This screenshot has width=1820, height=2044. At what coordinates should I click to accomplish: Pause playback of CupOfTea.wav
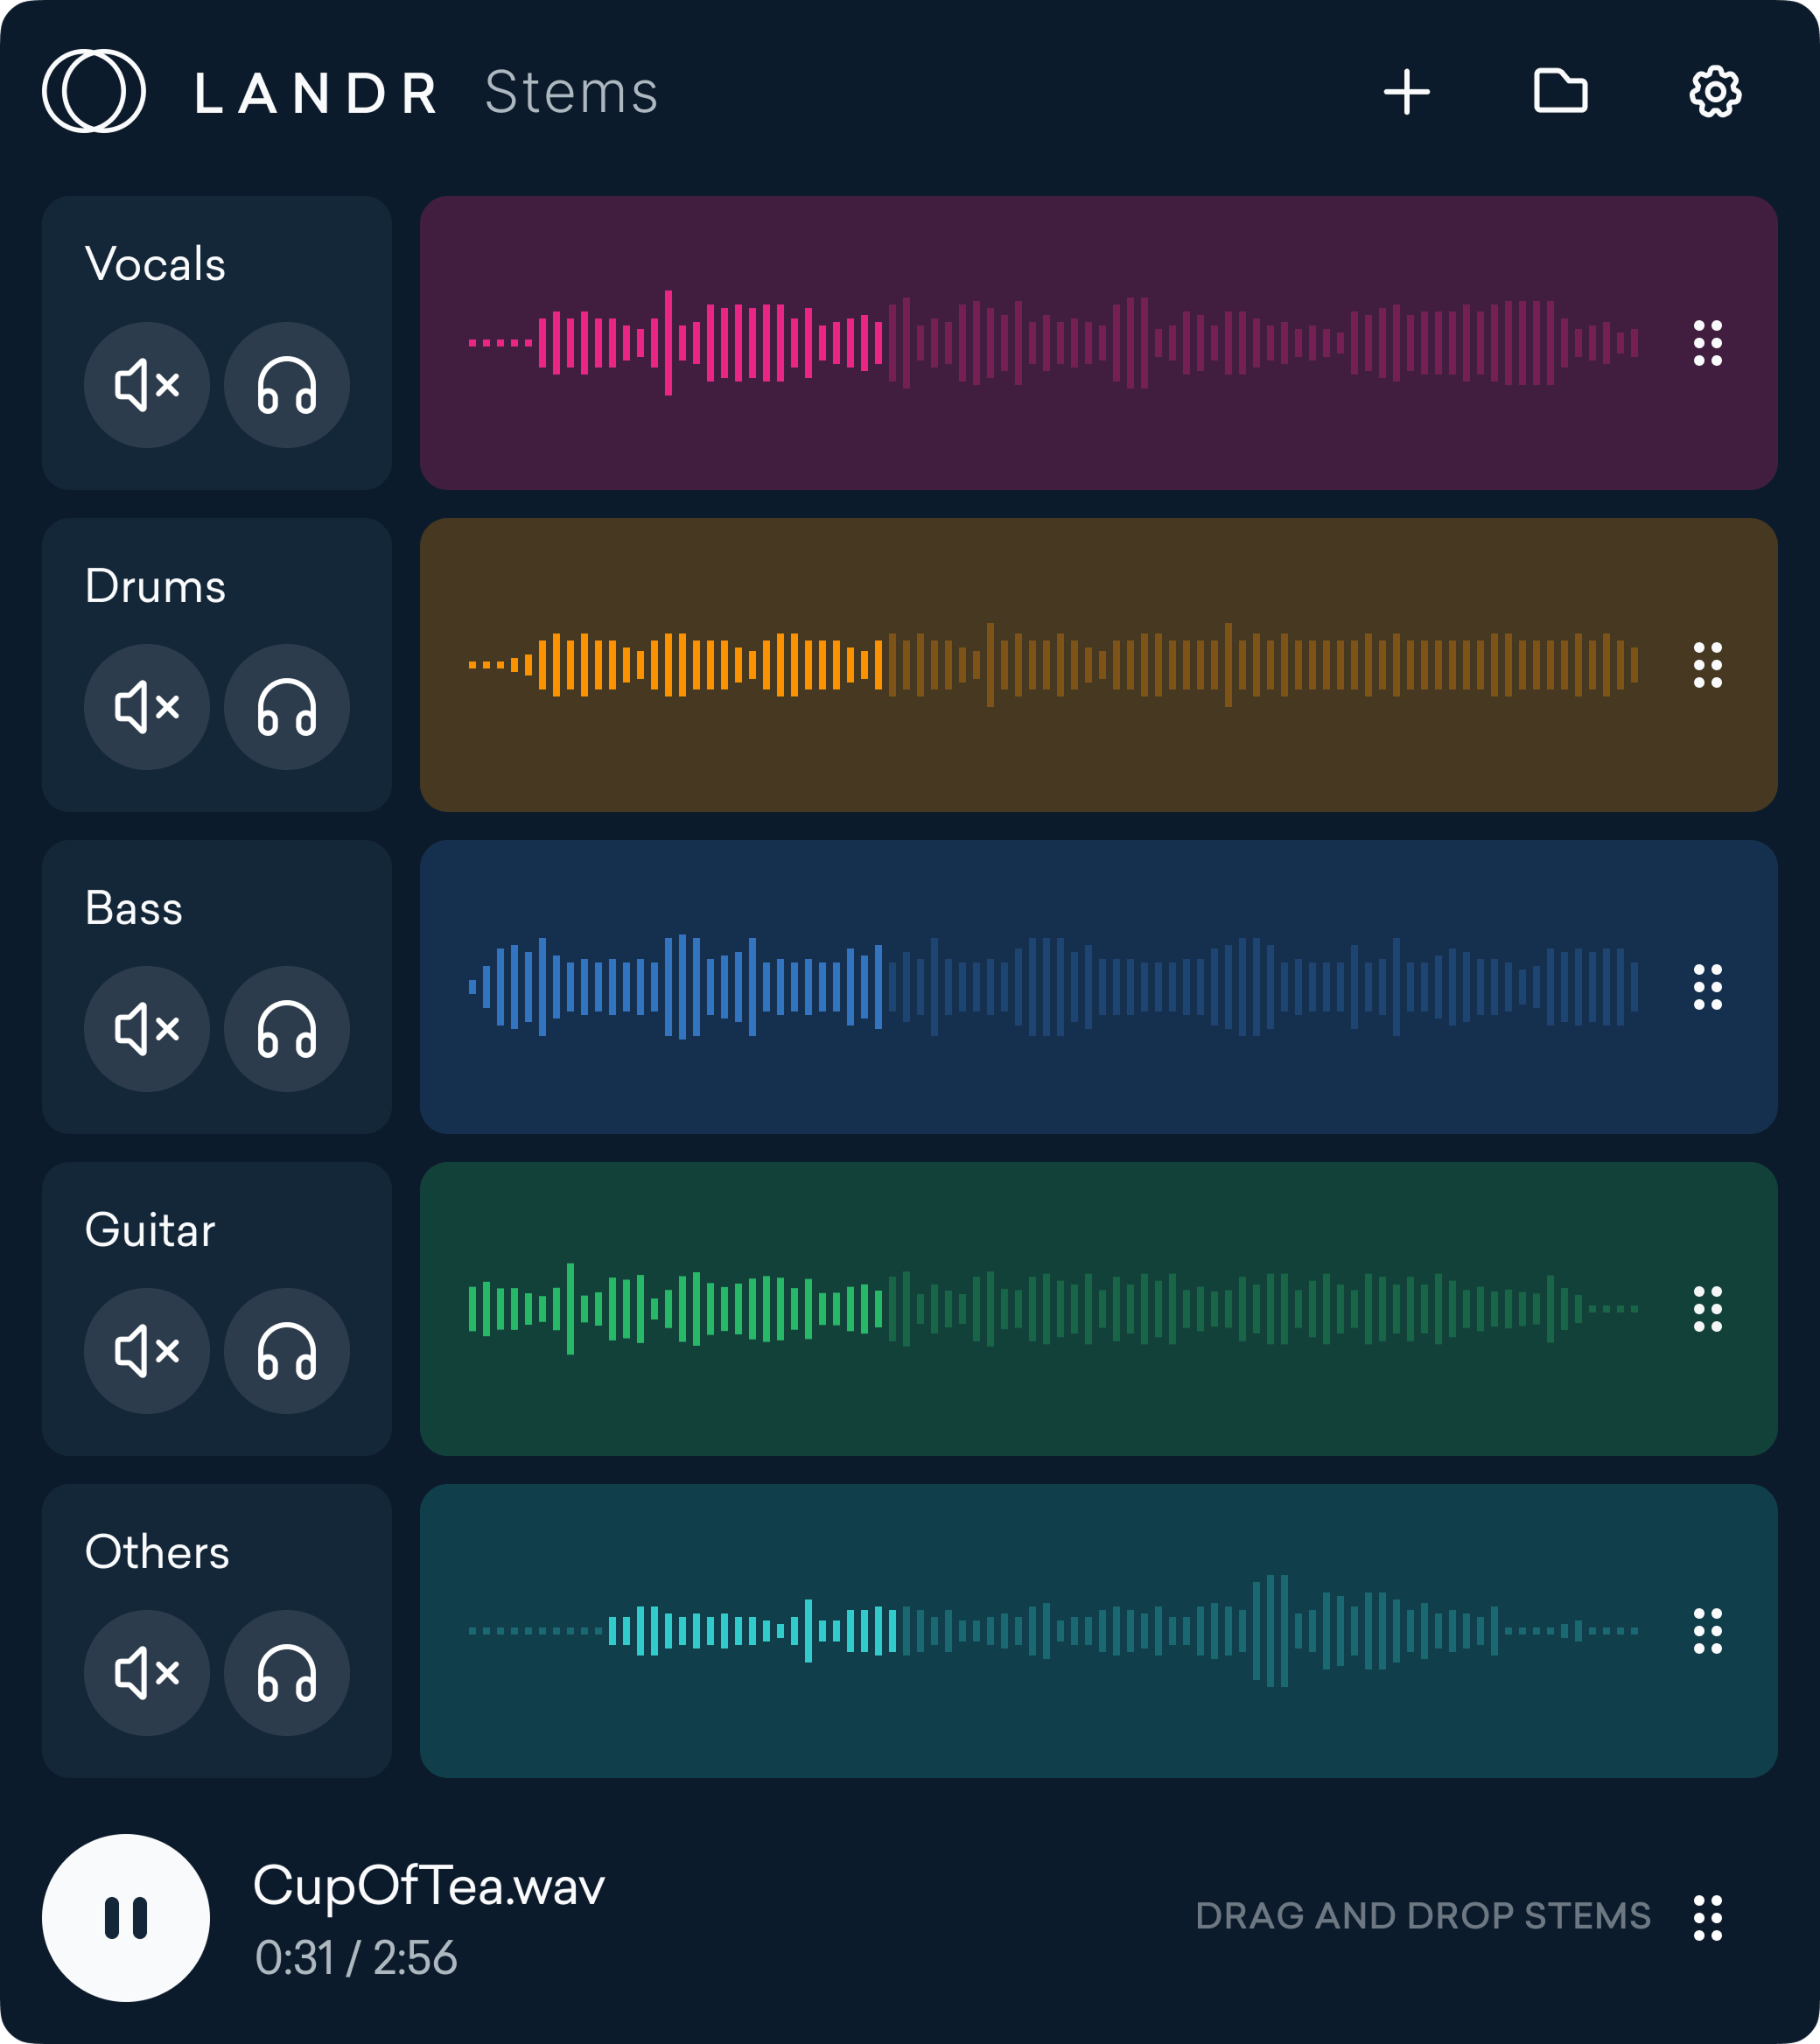[126, 1918]
